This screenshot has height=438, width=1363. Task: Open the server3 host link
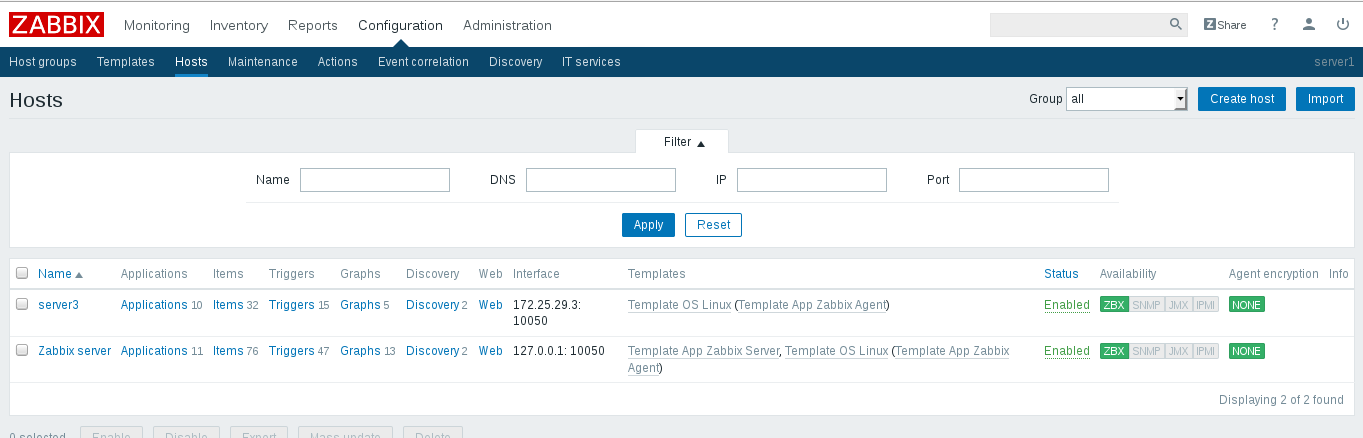click(x=58, y=305)
